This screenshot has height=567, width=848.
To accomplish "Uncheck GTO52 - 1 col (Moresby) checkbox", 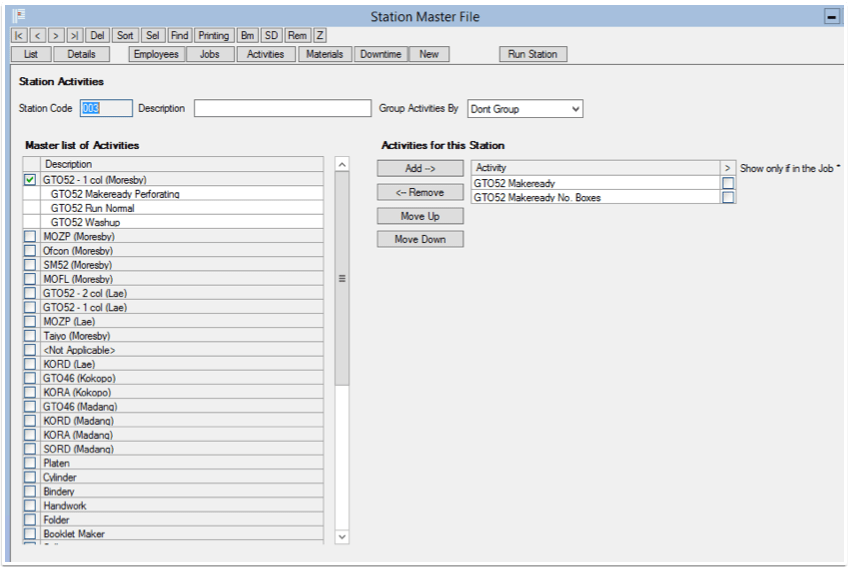I will click(30, 180).
